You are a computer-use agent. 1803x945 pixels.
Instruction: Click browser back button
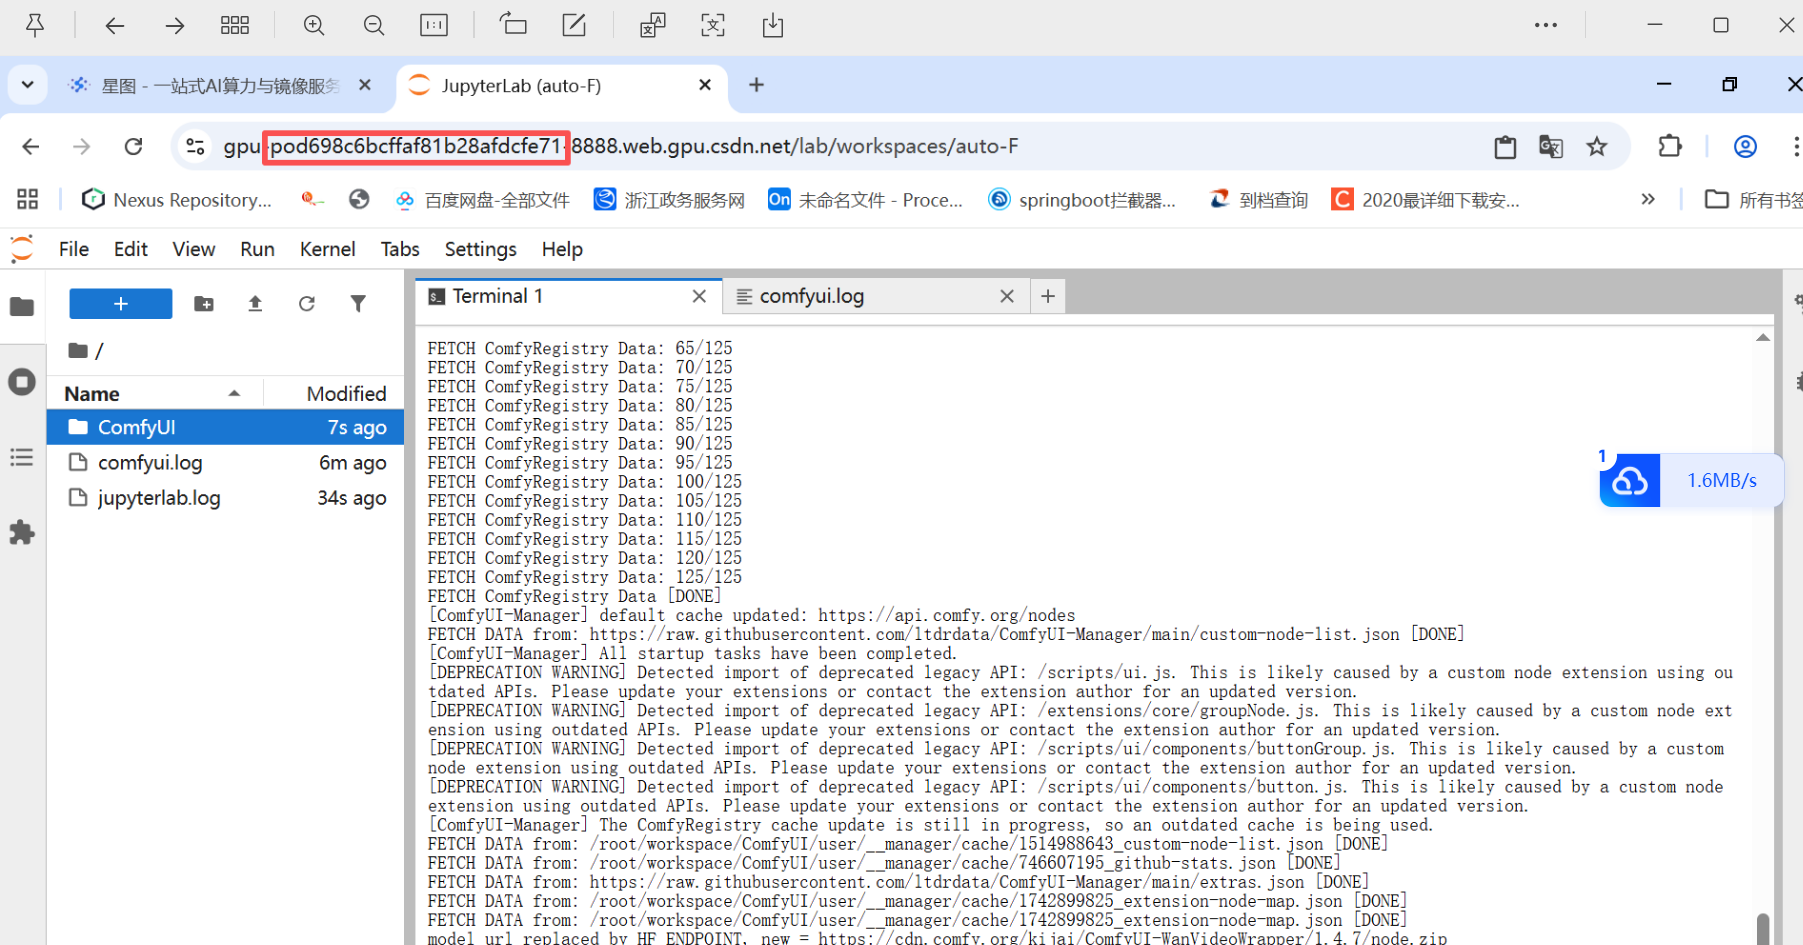(x=31, y=147)
